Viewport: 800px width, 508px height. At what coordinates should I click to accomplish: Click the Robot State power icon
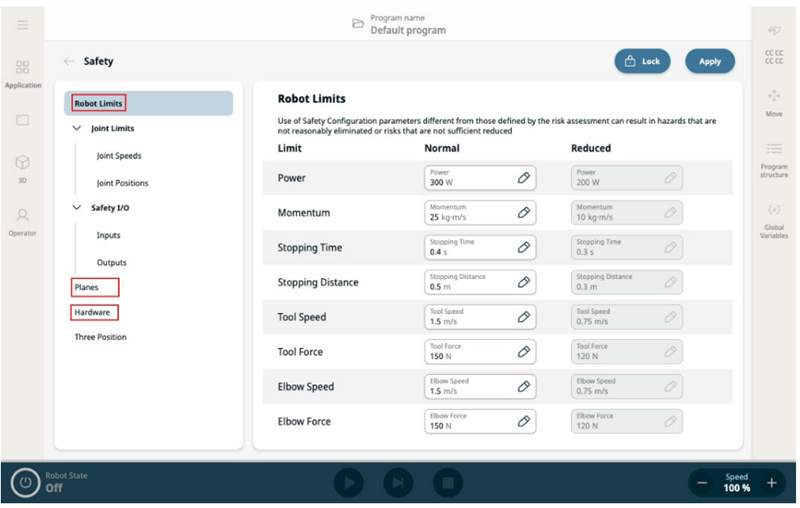pyautogui.click(x=25, y=483)
